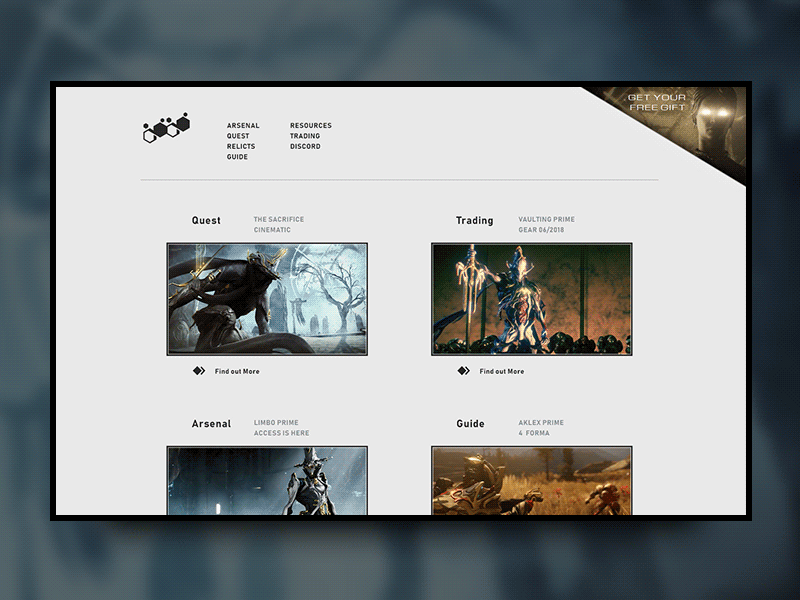Screen dimensions: 800x600
Task: Click the hexagon site logo
Action: click(166, 128)
